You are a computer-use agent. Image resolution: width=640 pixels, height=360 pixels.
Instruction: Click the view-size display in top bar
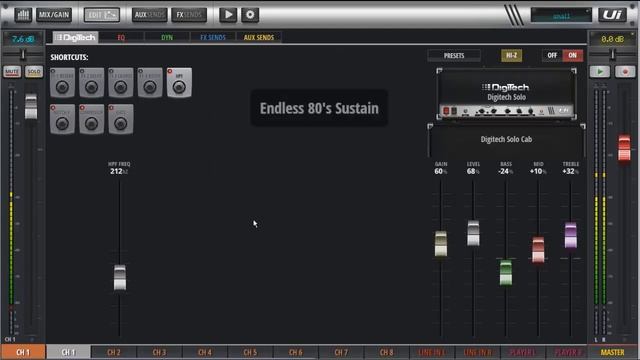tap(561, 15)
